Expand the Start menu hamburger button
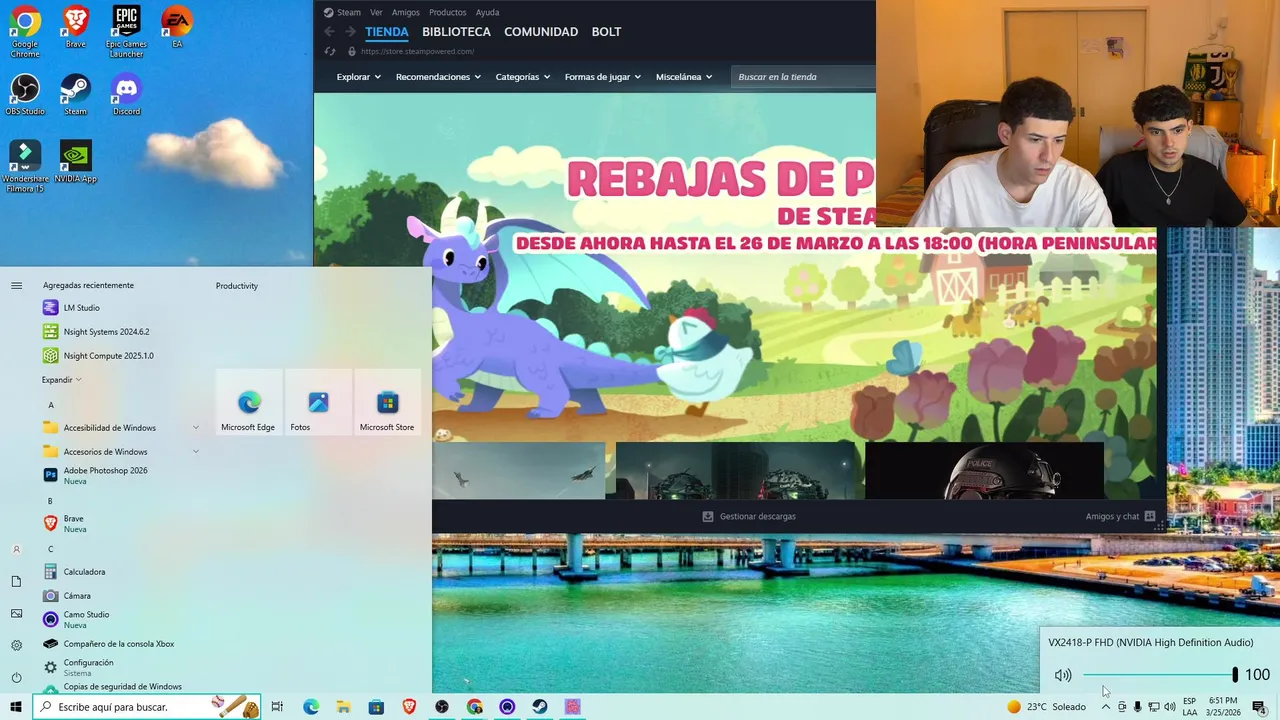The width and height of the screenshot is (1280, 720). click(16, 286)
